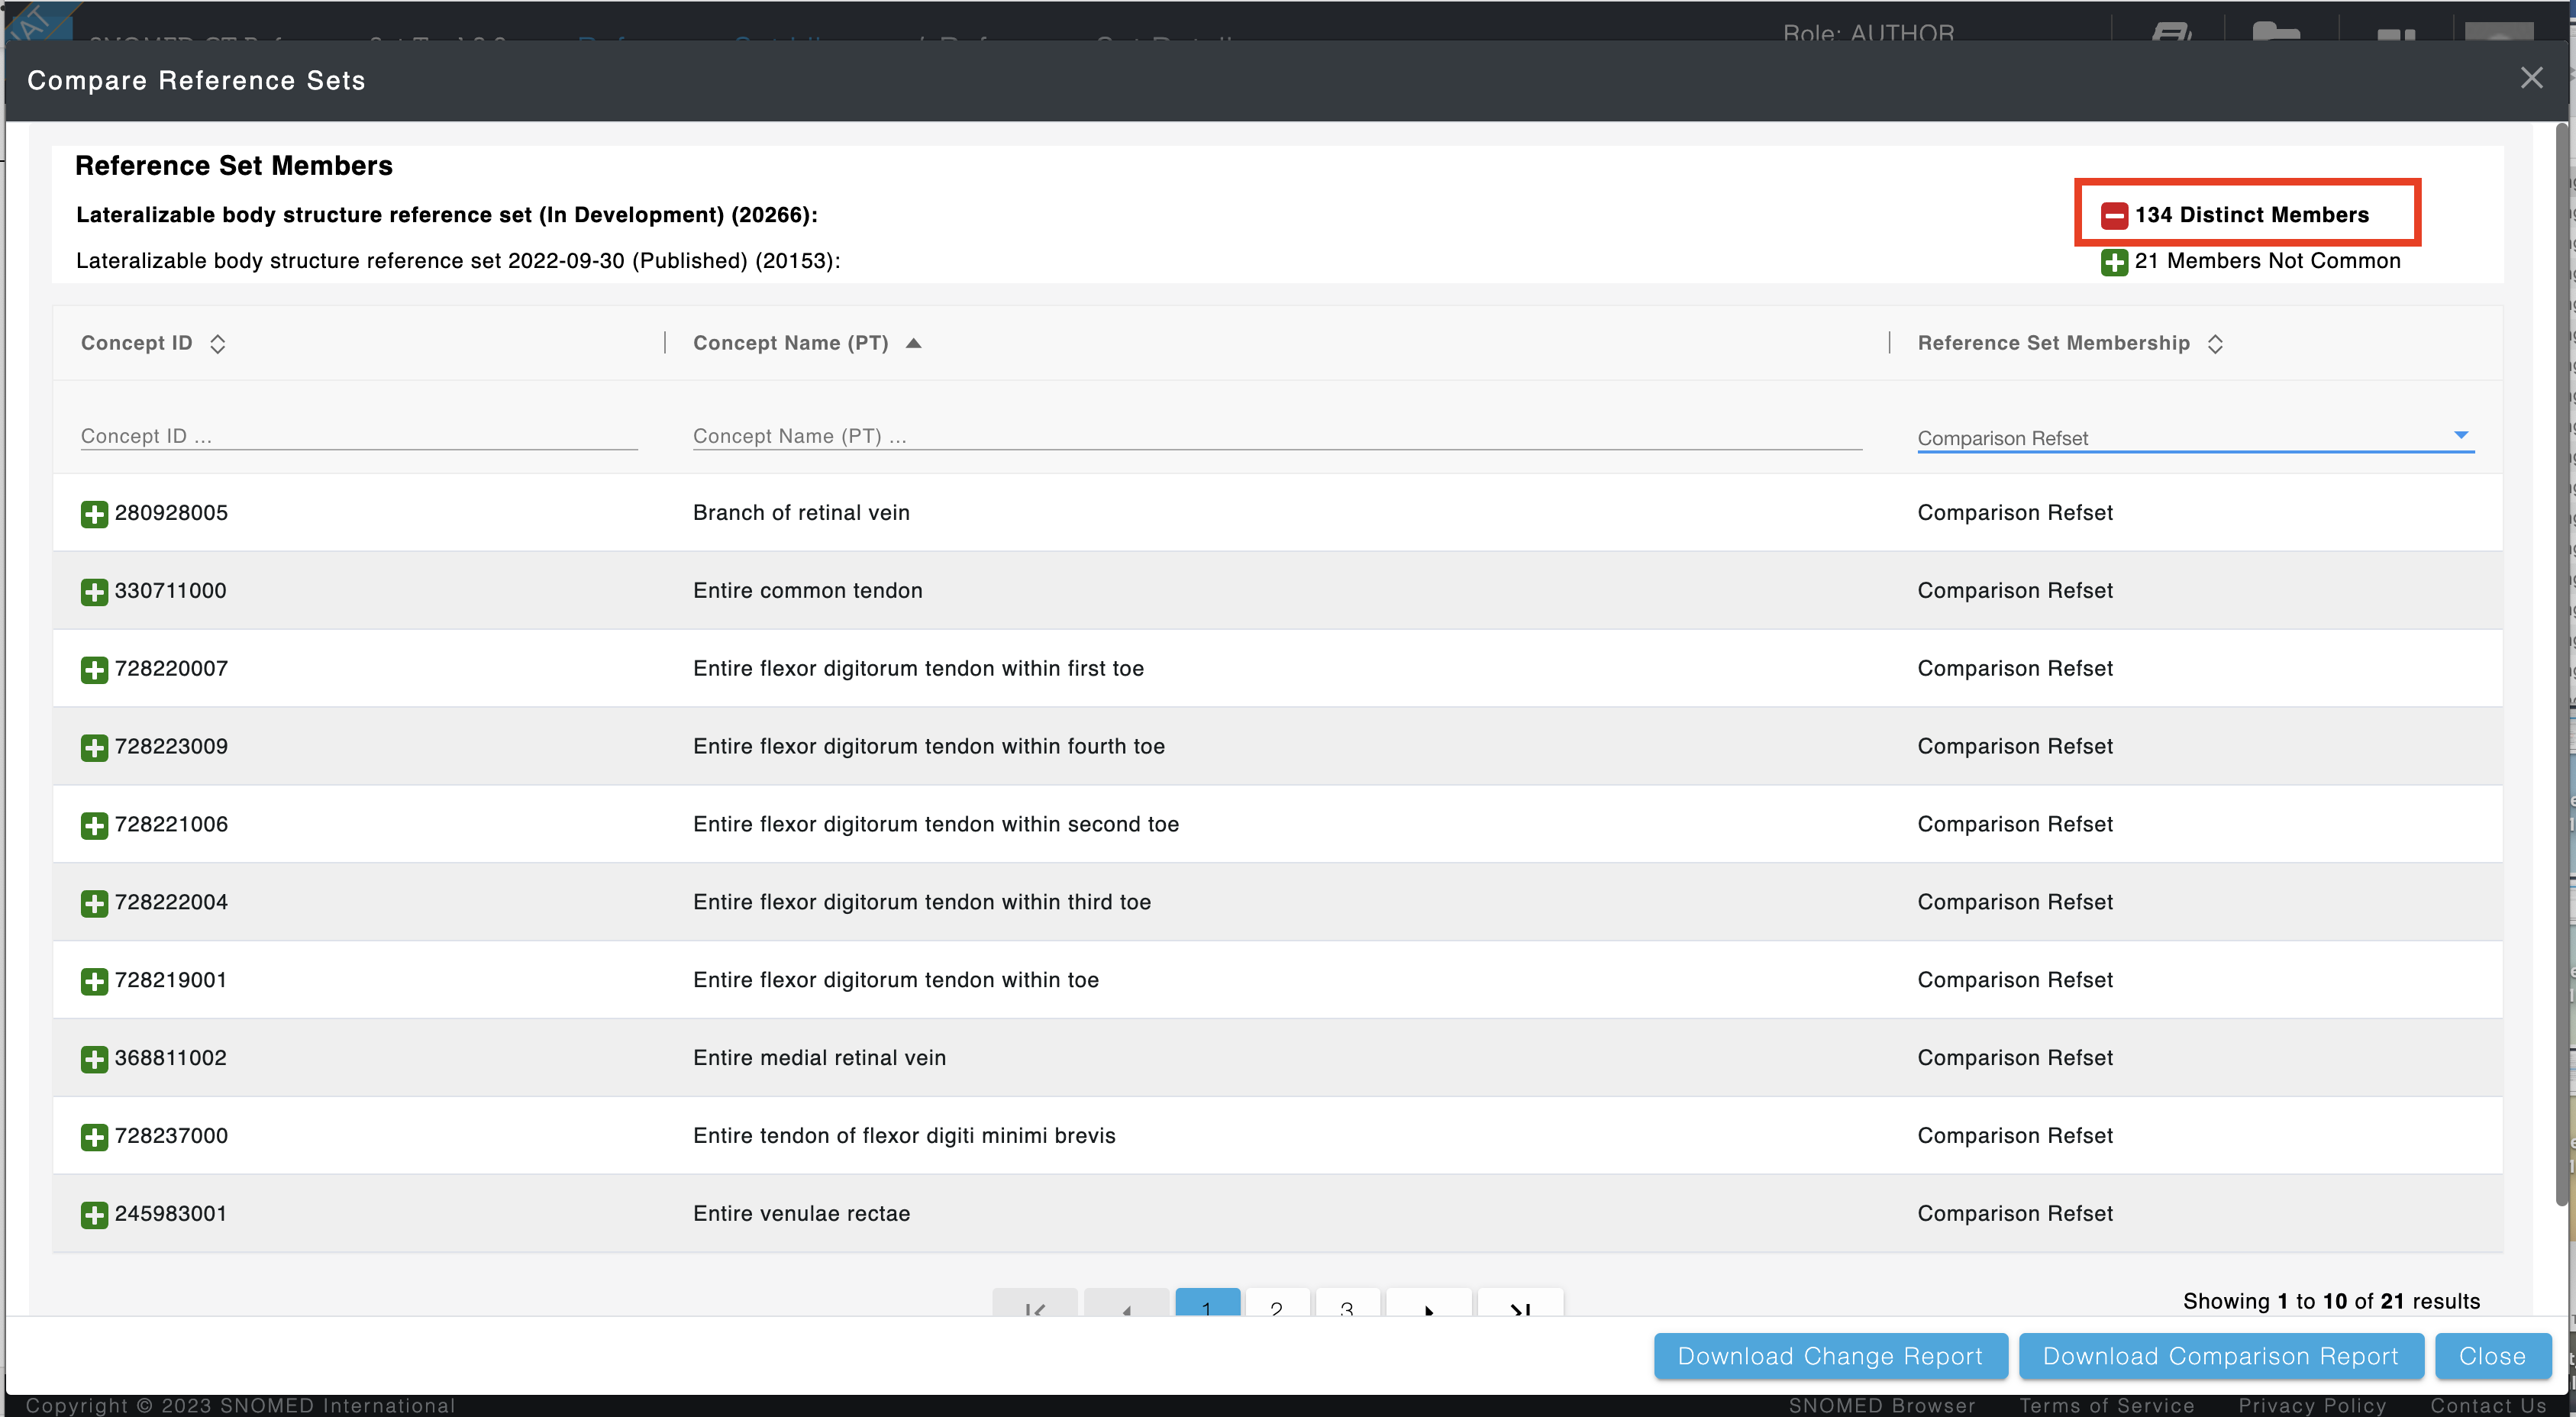2576x1417 pixels.
Task: Click Download Change Report button
Action: click(1830, 1356)
